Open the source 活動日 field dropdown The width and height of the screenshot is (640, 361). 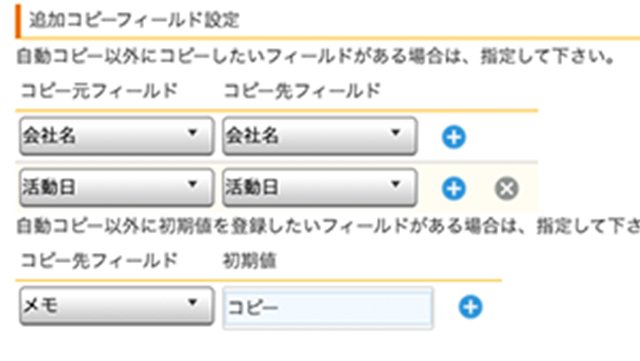[x=116, y=187]
